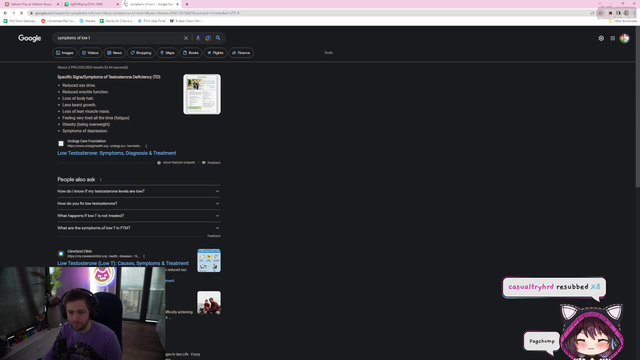The height and width of the screenshot is (360, 640).
Task: Open Cleveland Clinic result options menu
Action: pyautogui.click(x=144, y=256)
